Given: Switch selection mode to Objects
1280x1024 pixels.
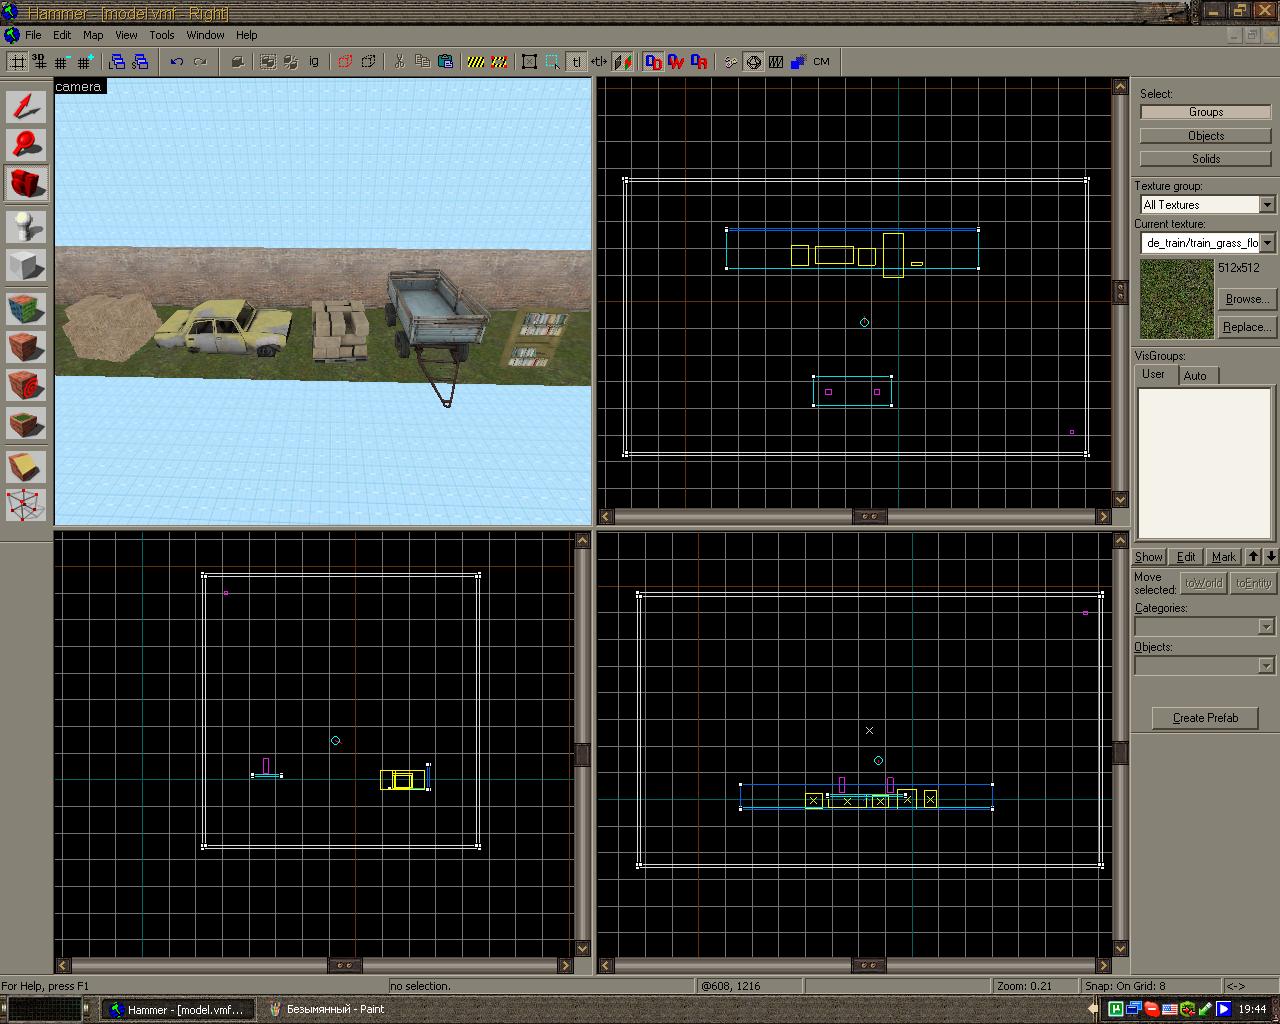Looking at the screenshot, I should coord(1205,135).
